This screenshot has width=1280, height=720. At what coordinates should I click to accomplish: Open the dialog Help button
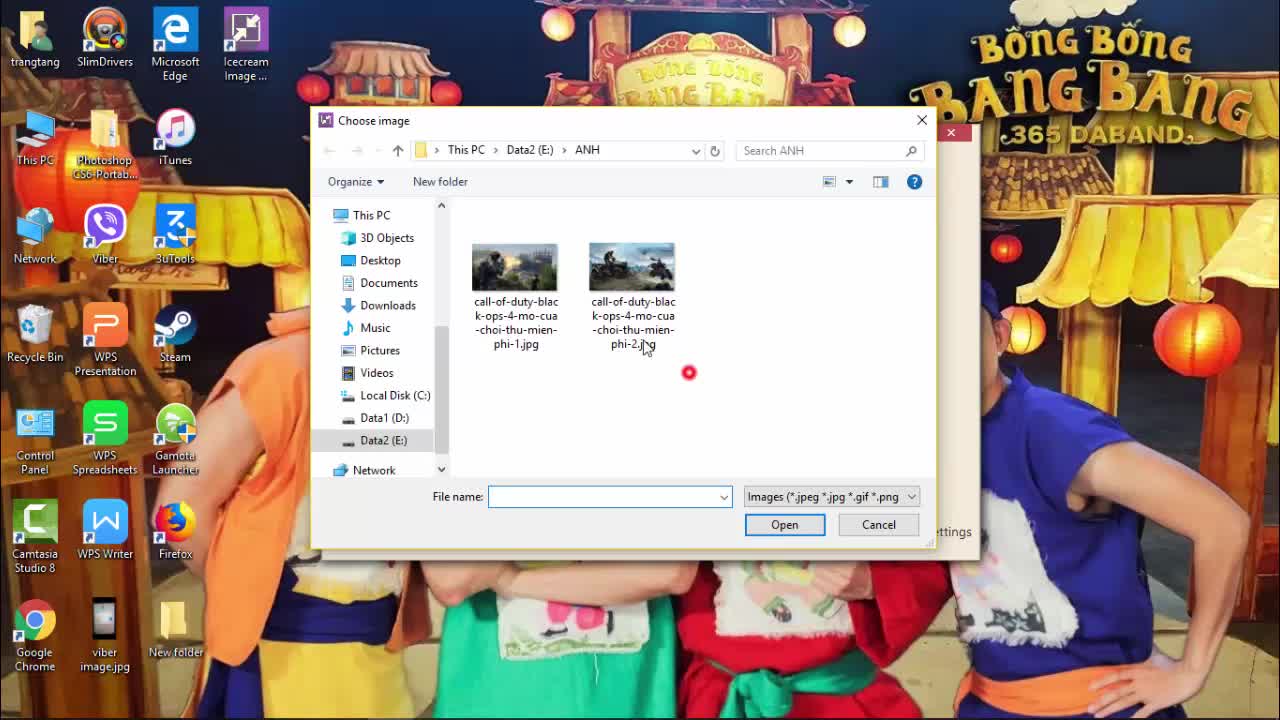(x=914, y=182)
